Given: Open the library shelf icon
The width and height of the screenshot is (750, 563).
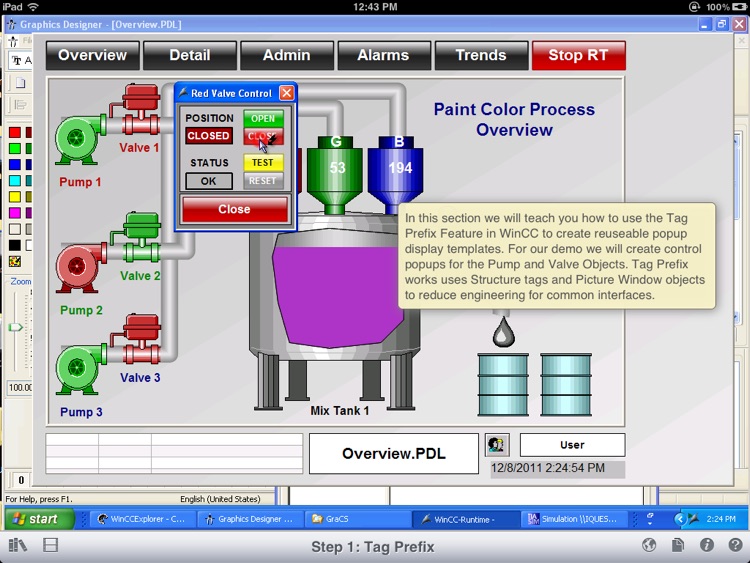Looking at the screenshot, I should click(x=18, y=545).
